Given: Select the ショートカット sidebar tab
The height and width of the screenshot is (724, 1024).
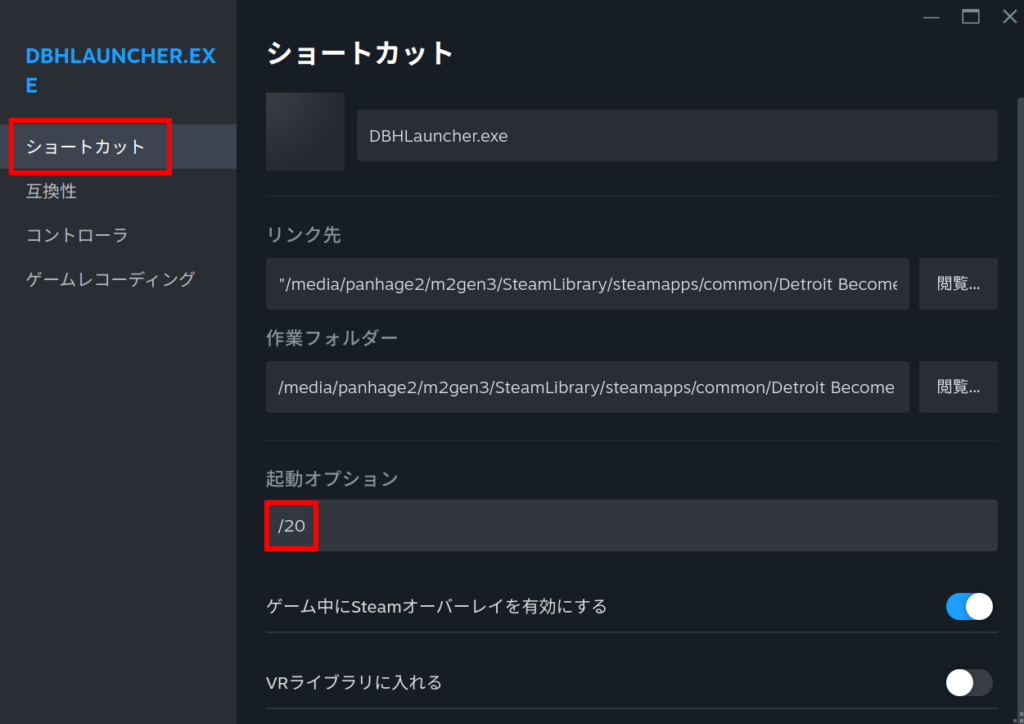Looking at the screenshot, I should [x=118, y=147].
